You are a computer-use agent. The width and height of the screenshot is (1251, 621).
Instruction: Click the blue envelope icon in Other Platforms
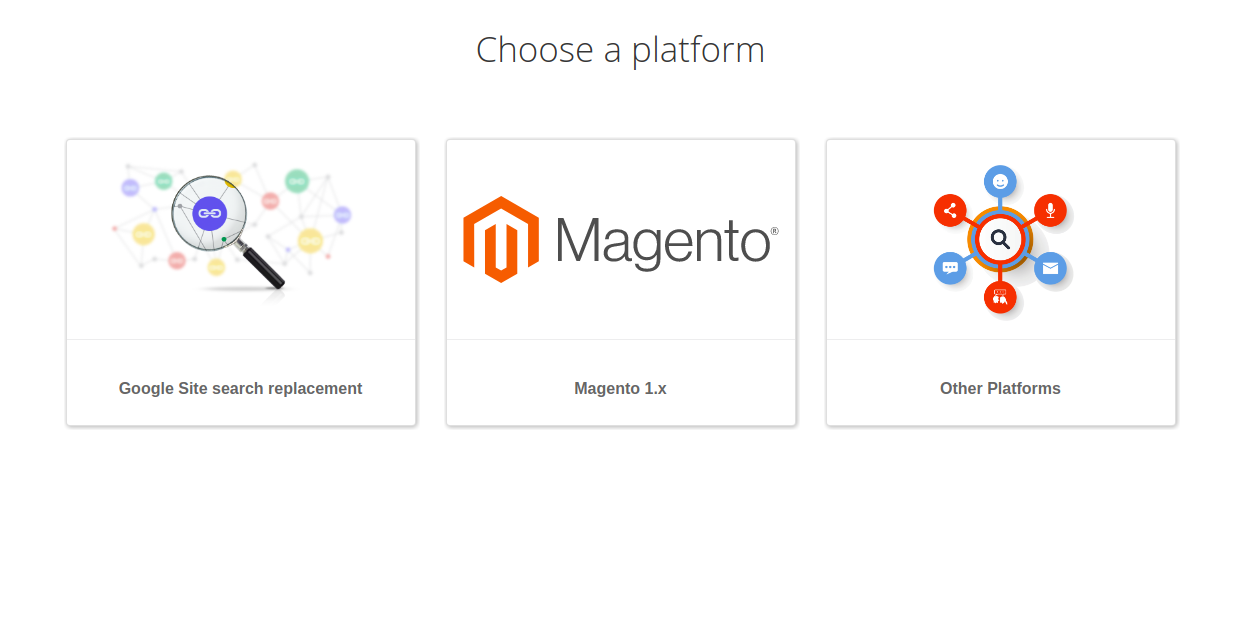tap(1051, 267)
